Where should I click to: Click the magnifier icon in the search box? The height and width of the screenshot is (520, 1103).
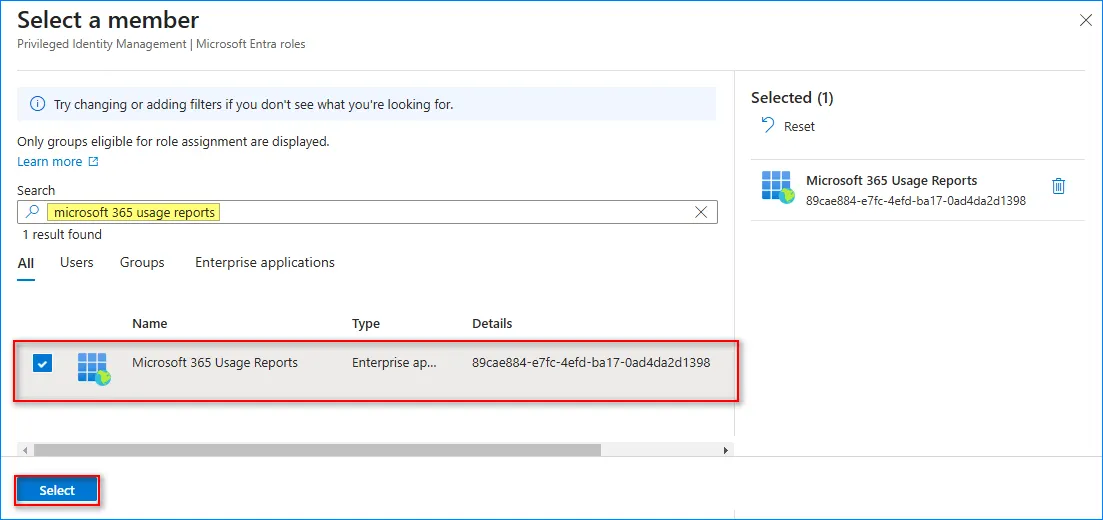coord(32,212)
